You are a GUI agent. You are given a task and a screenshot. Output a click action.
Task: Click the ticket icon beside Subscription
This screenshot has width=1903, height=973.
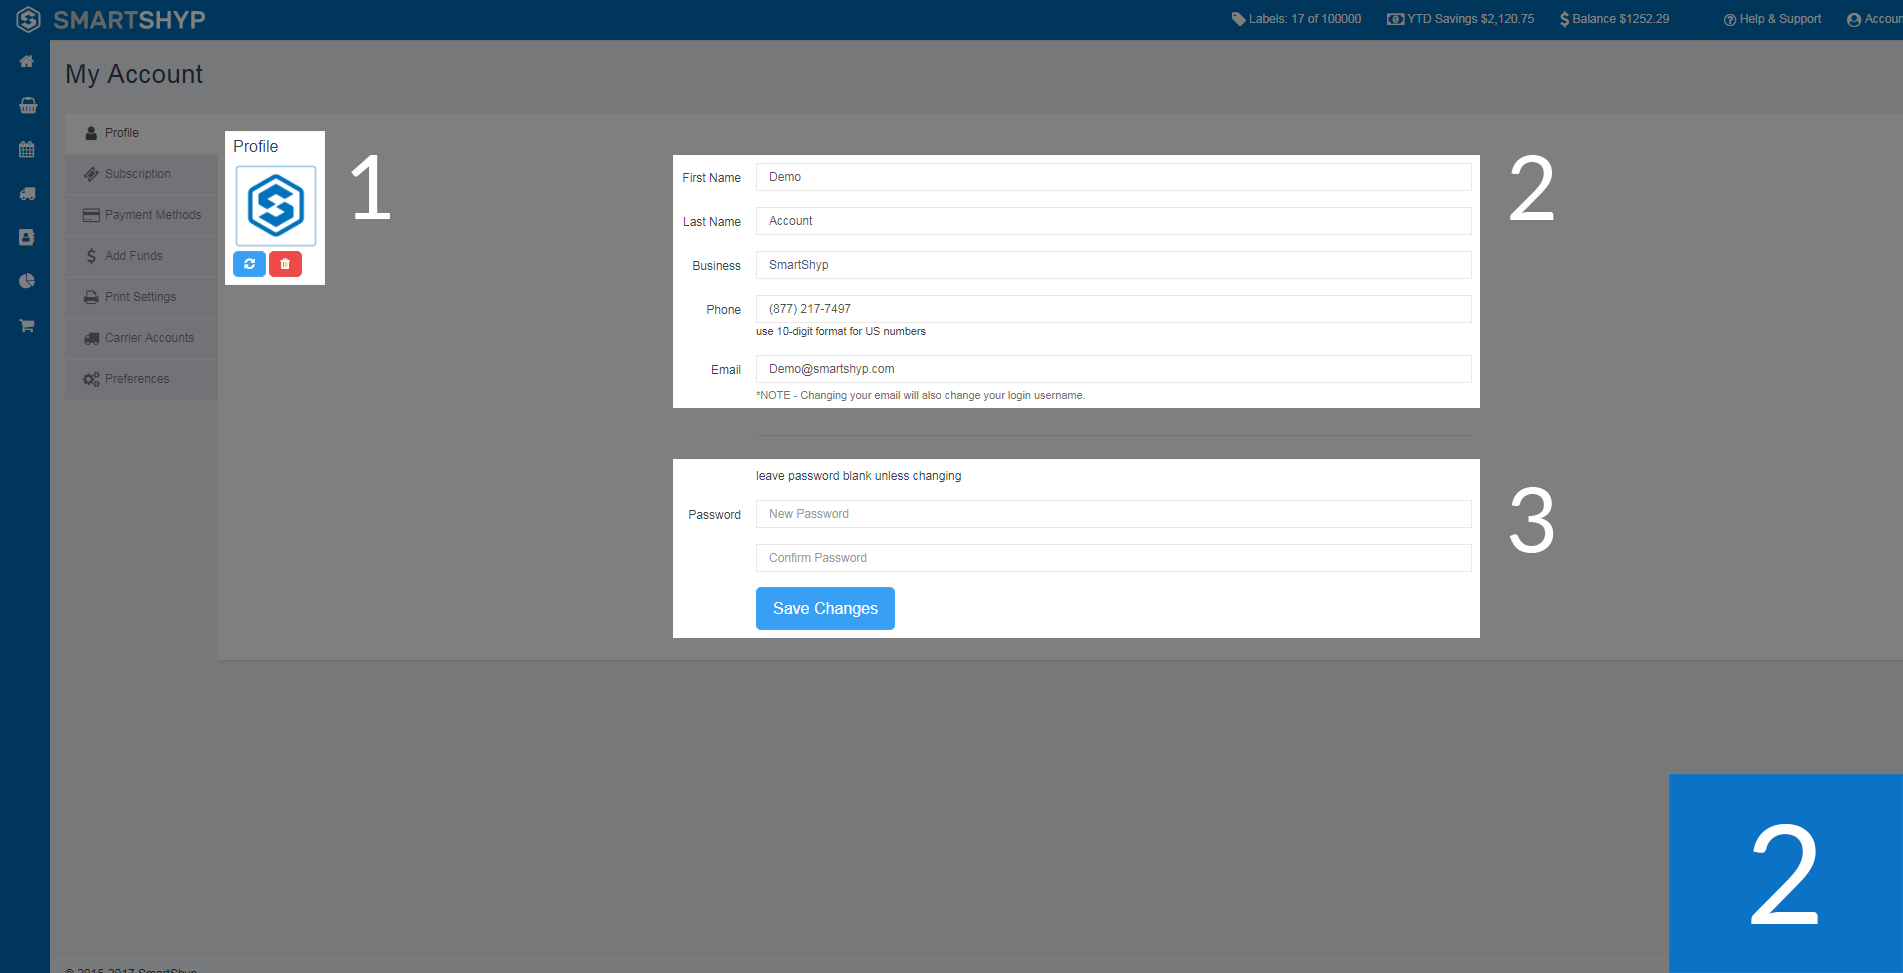(91, 174)
